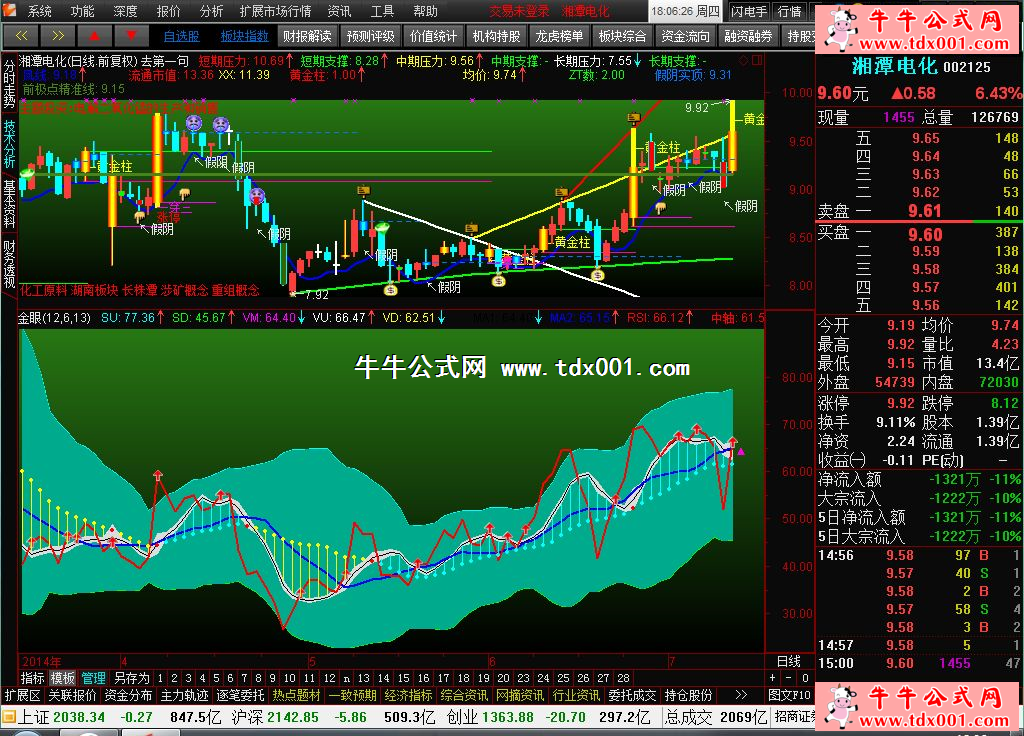Click the 资金流向 toolbar button

tap(685, 36)
